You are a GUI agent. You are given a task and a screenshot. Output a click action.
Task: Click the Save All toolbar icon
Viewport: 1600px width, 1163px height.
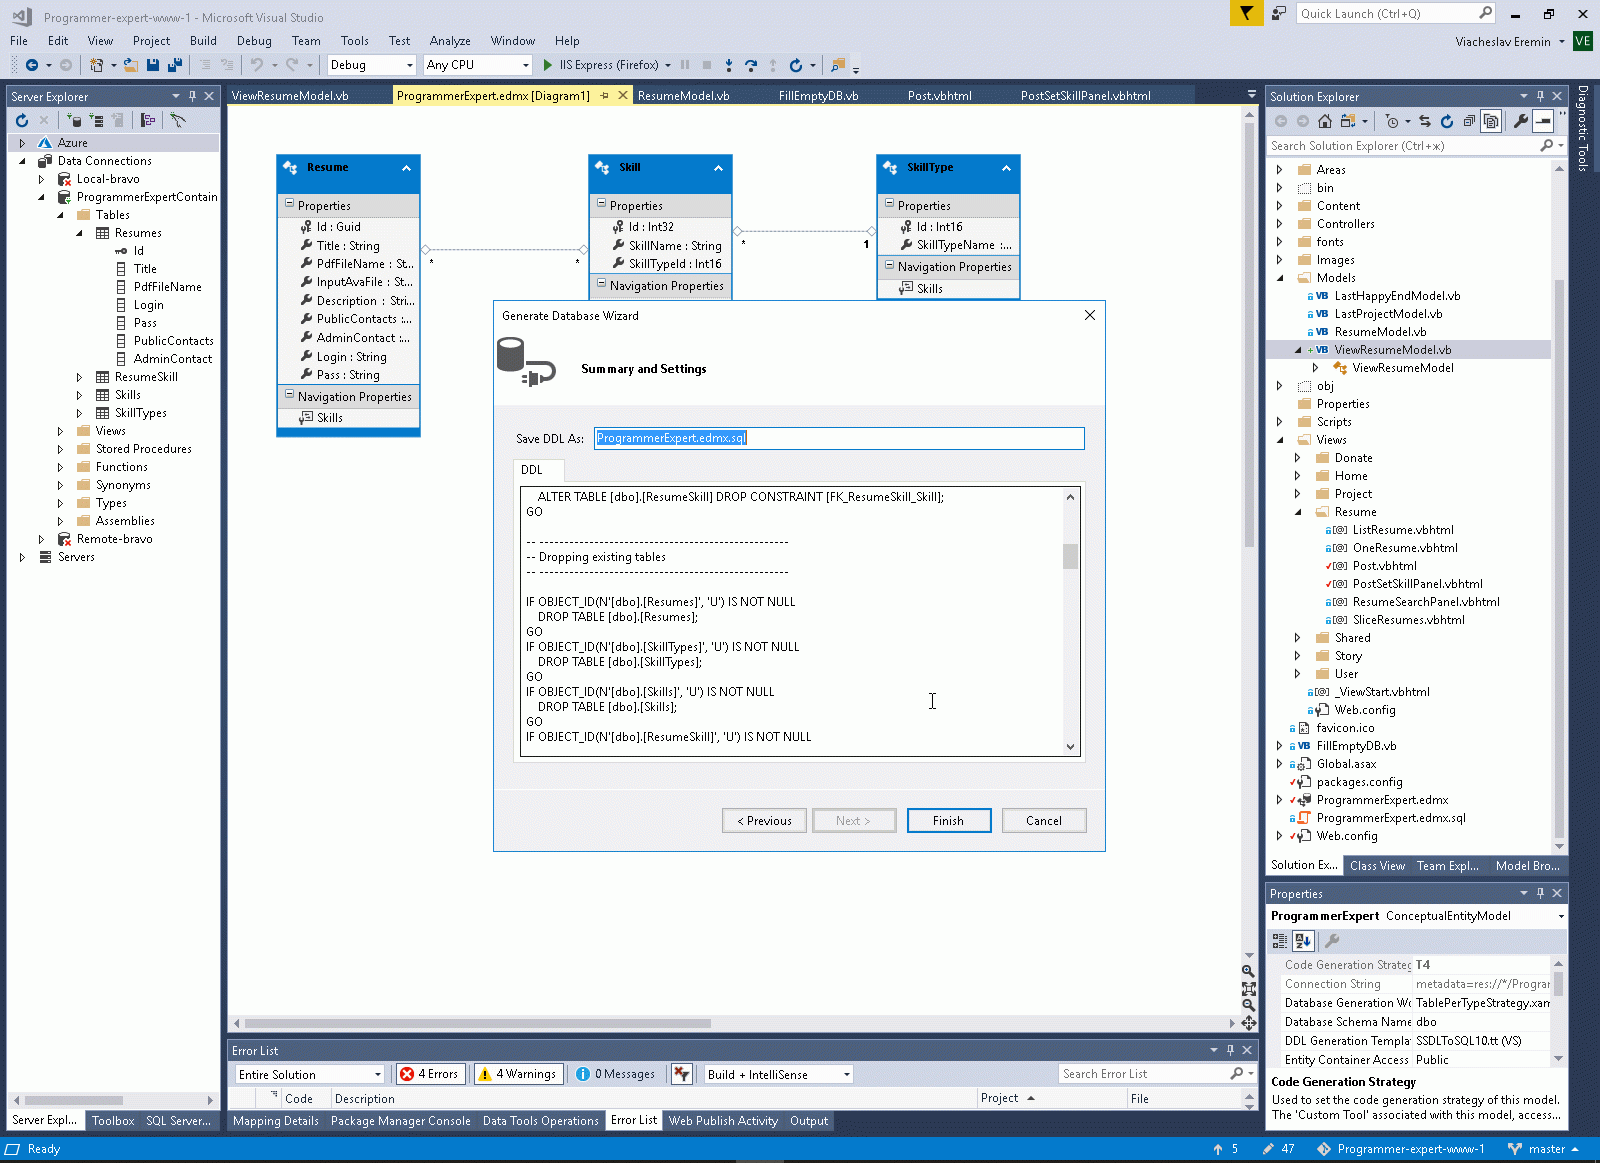[x=174, y=65]
